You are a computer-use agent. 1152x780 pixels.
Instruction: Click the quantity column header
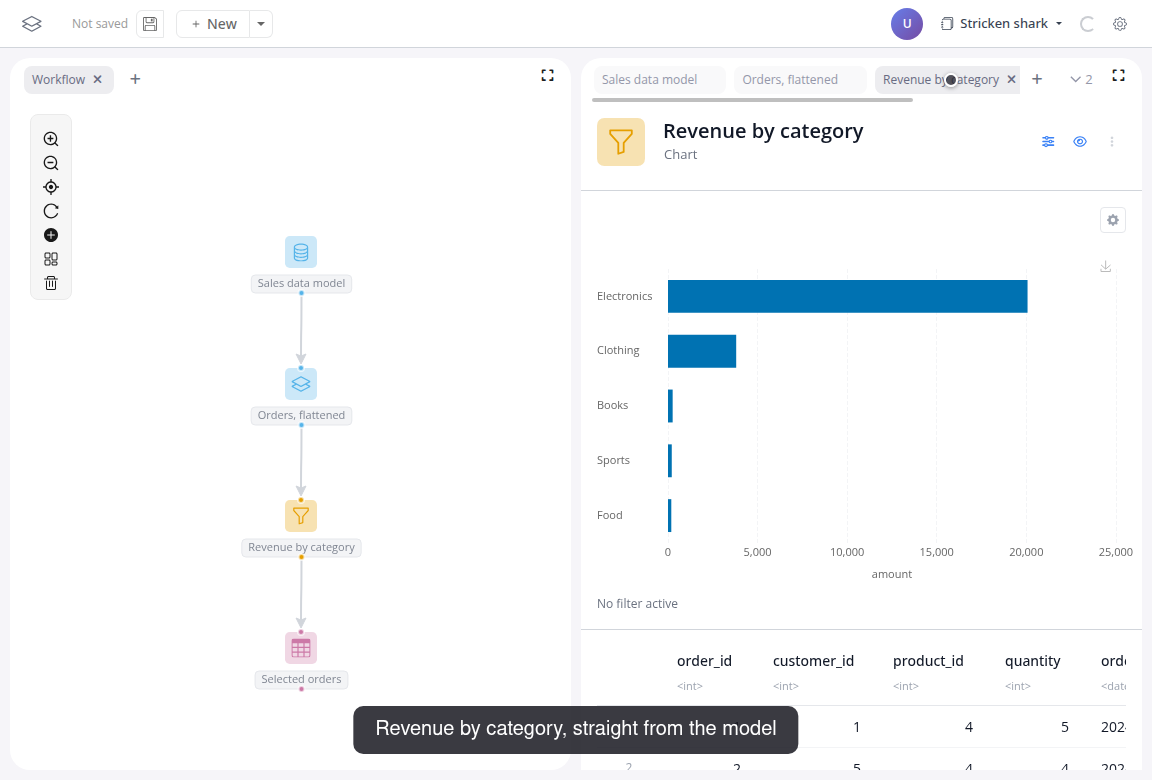click(1032, 661)
